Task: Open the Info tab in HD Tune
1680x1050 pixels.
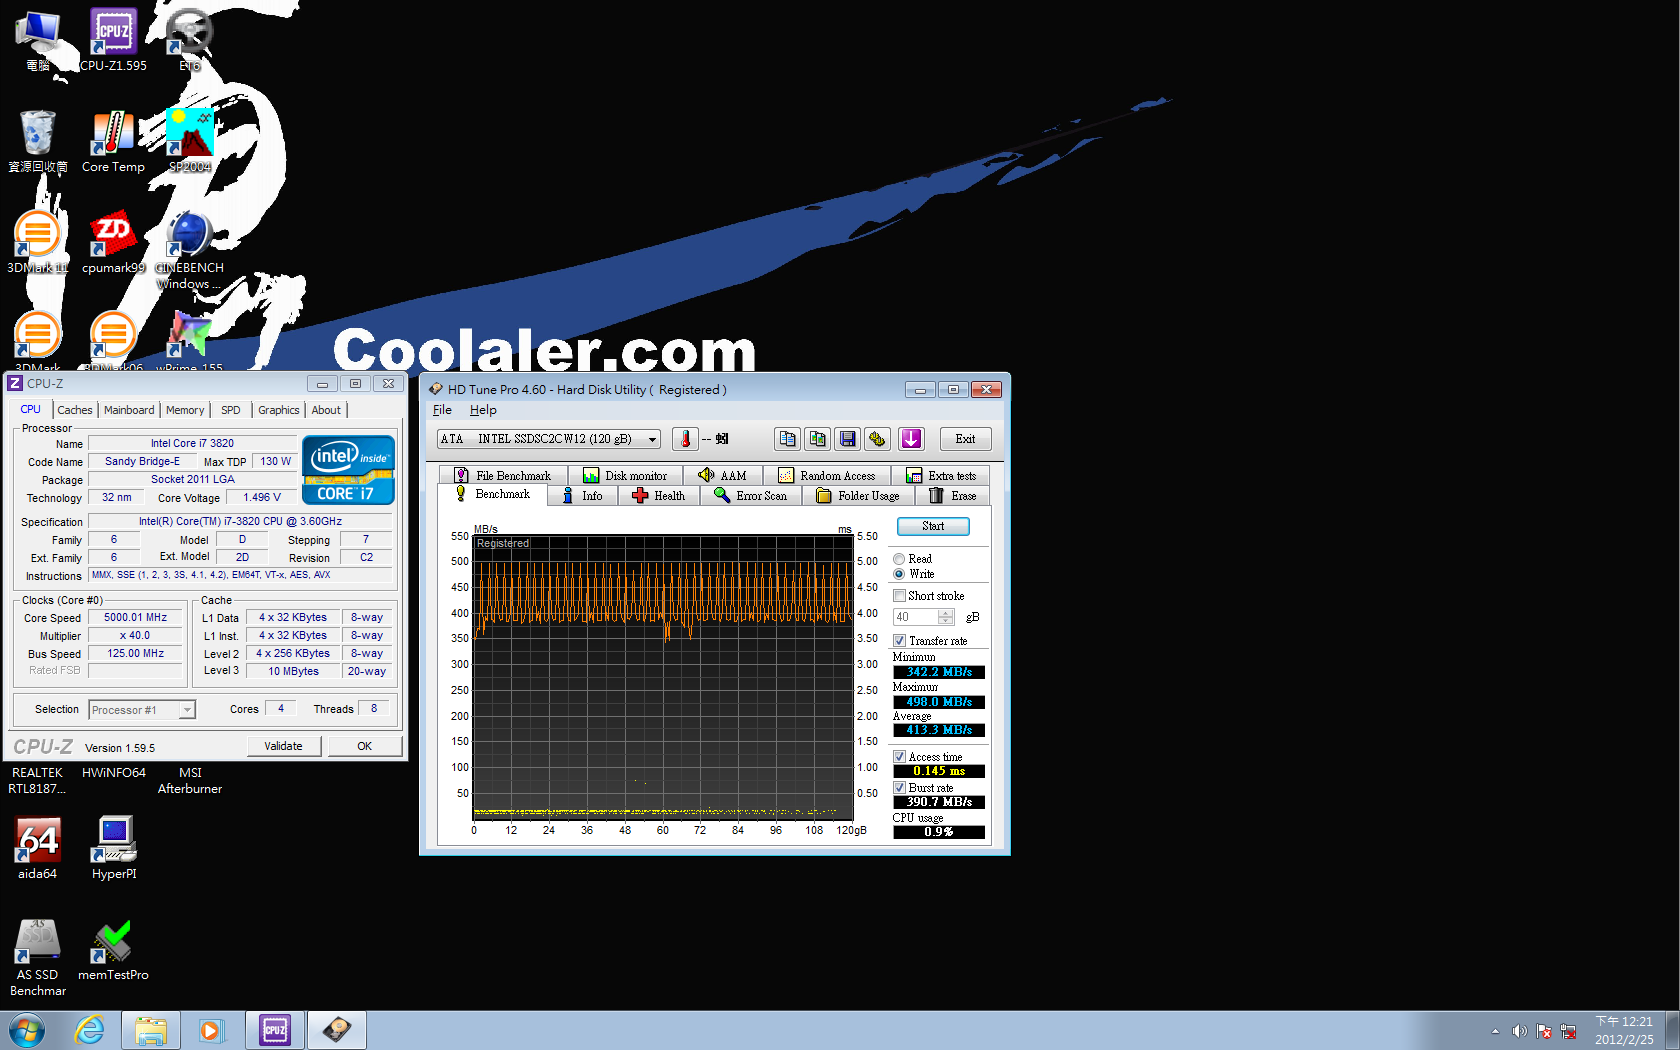Action: pyautogui.click(x=583, y=496)
